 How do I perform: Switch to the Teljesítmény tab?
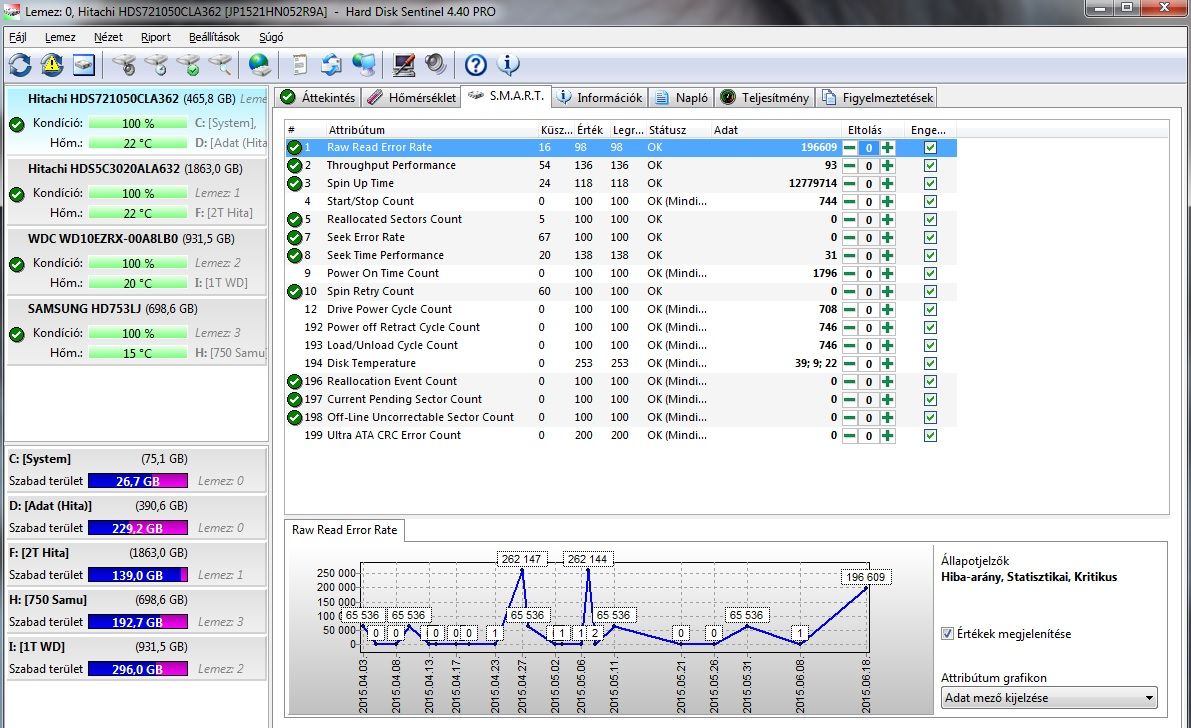point(765,97)
